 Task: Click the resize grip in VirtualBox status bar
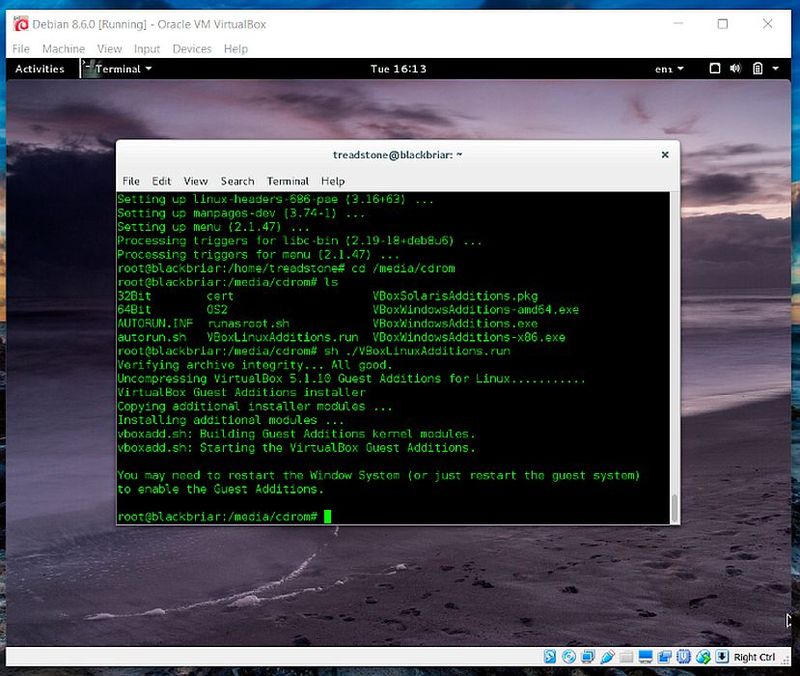(786, 659)
